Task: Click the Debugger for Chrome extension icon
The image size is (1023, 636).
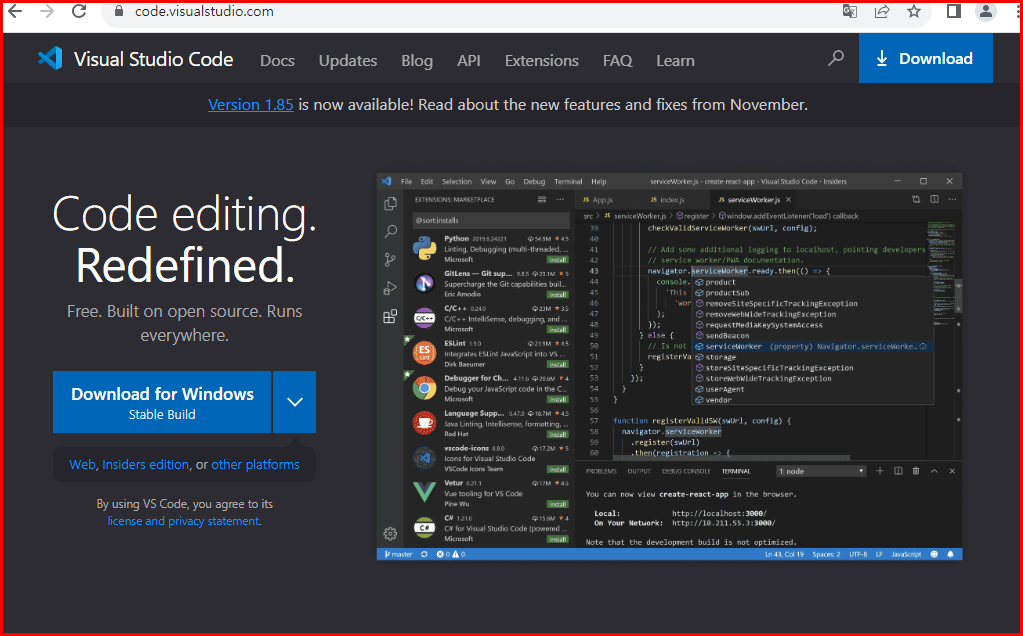Action: click(425, 388)
